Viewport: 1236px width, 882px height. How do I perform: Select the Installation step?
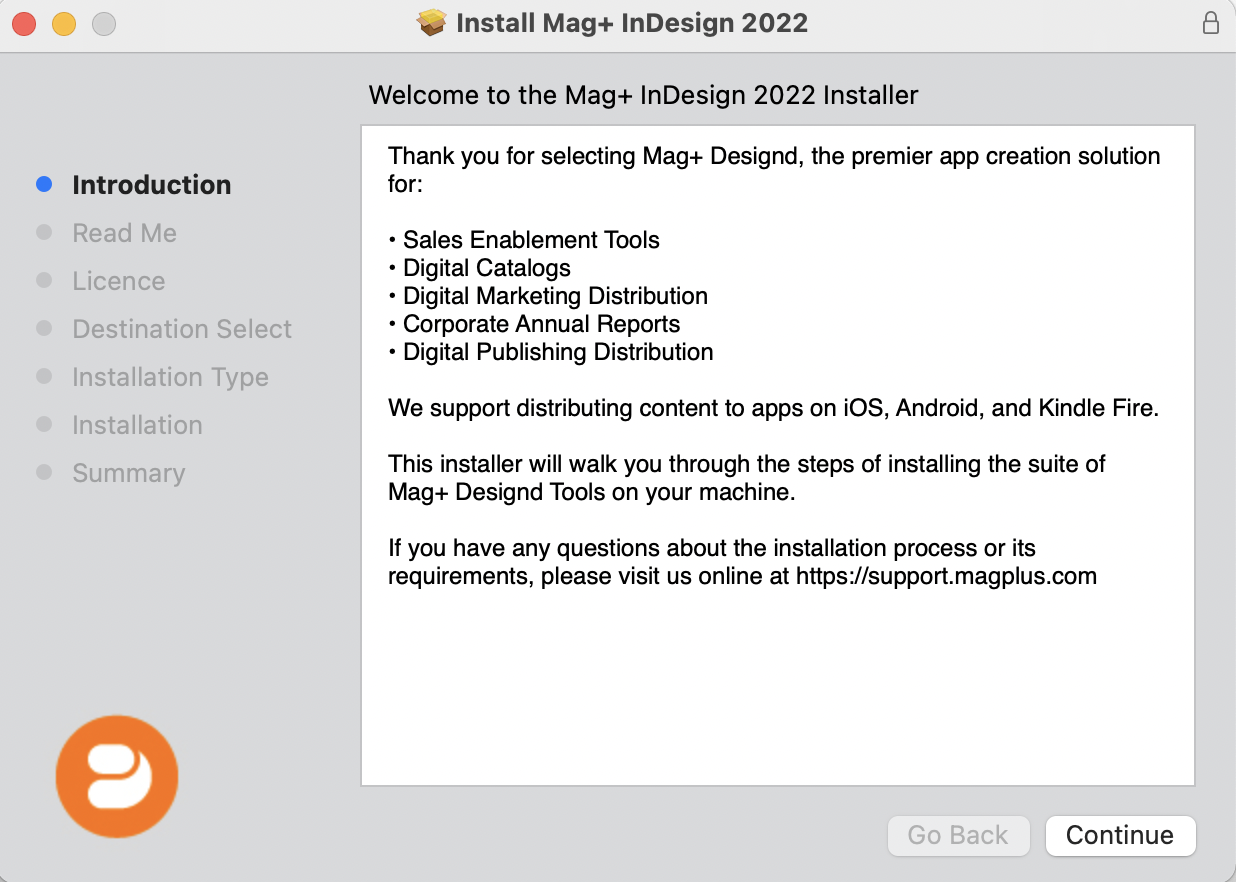pos(137,425)
